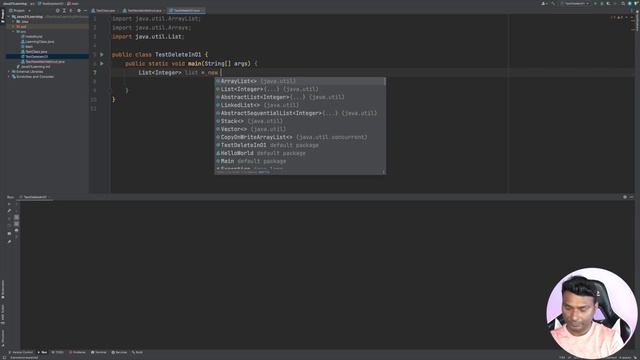Viewport: 640px width, 360px height.
Task: Select Vector<> completion suggestion
Action: pyautogui.click(x=300, y=129)
